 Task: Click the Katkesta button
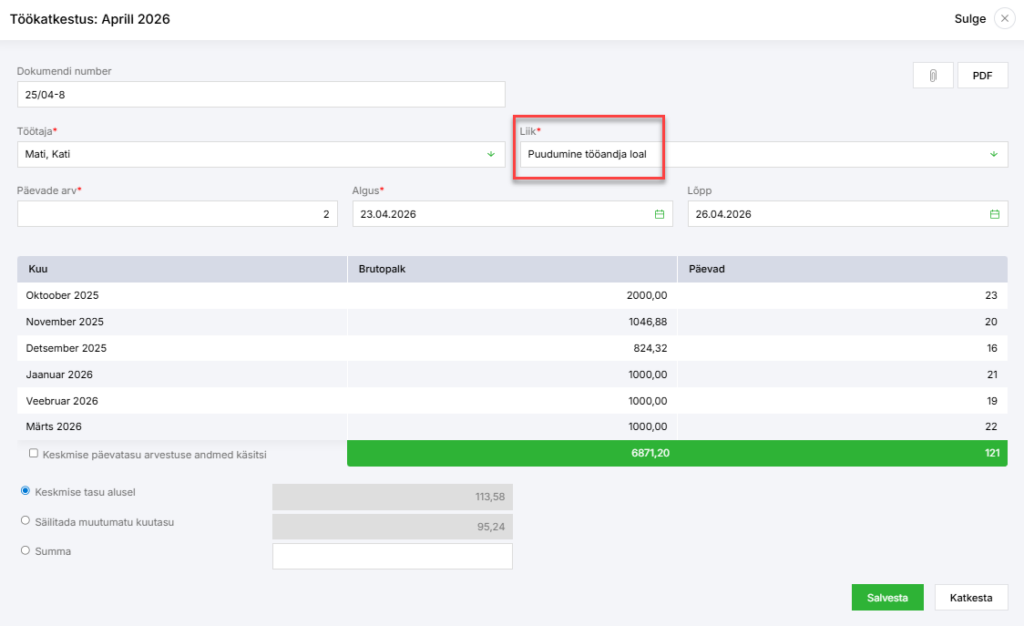click(x=971, y=597)
